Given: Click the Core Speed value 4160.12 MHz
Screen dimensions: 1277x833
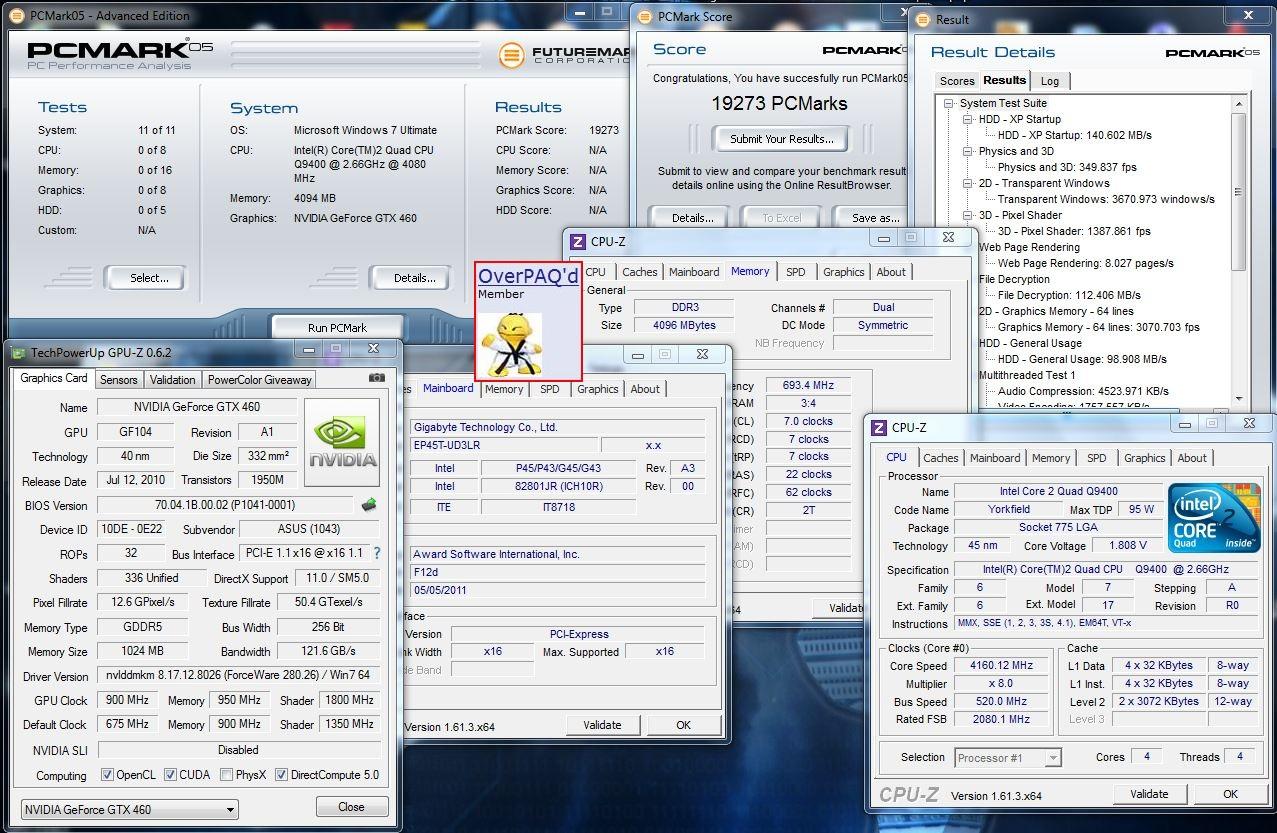Looking at the screenshot, I should click(1001, 665).
